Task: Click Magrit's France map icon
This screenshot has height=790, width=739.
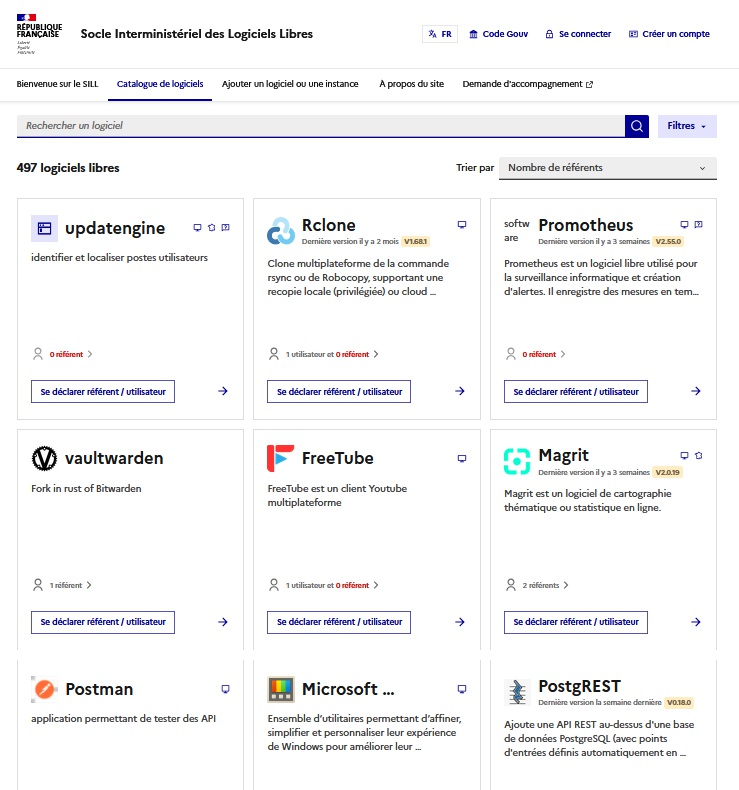Action: coord(698,455)
